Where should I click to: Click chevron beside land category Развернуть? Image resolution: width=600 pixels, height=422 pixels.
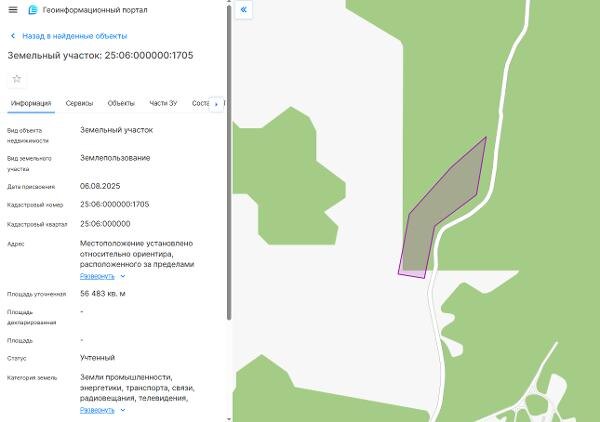(x=123, y=410)
